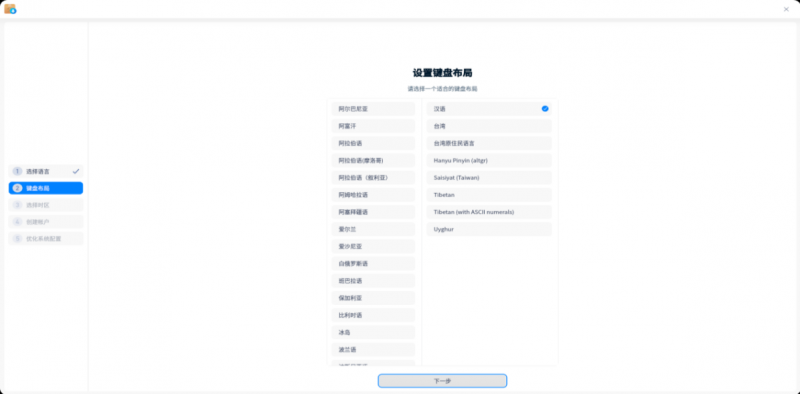
Task: Choose 阿拉伯语 from the layout list
Action: pos(373,143)
